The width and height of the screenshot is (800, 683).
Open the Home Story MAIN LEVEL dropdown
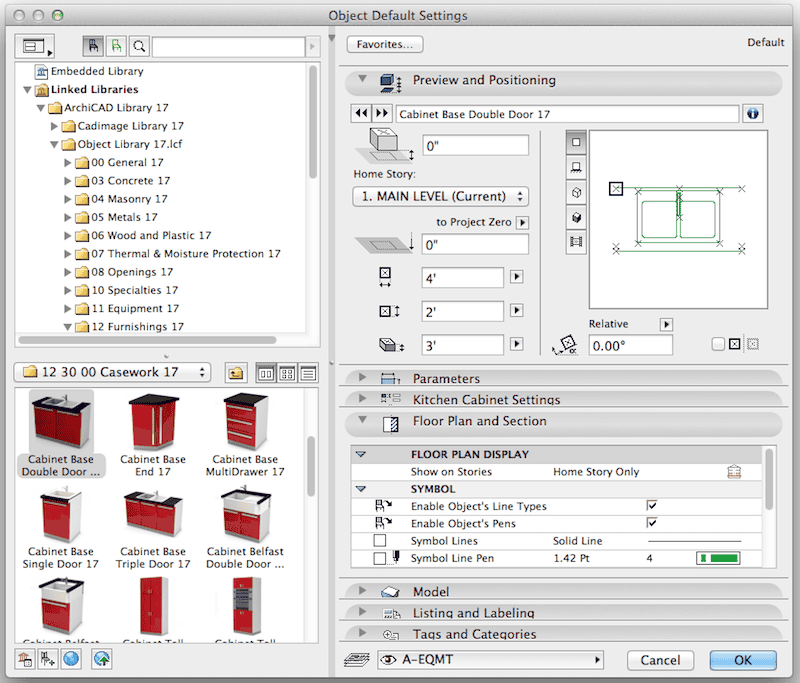point(440,197)
